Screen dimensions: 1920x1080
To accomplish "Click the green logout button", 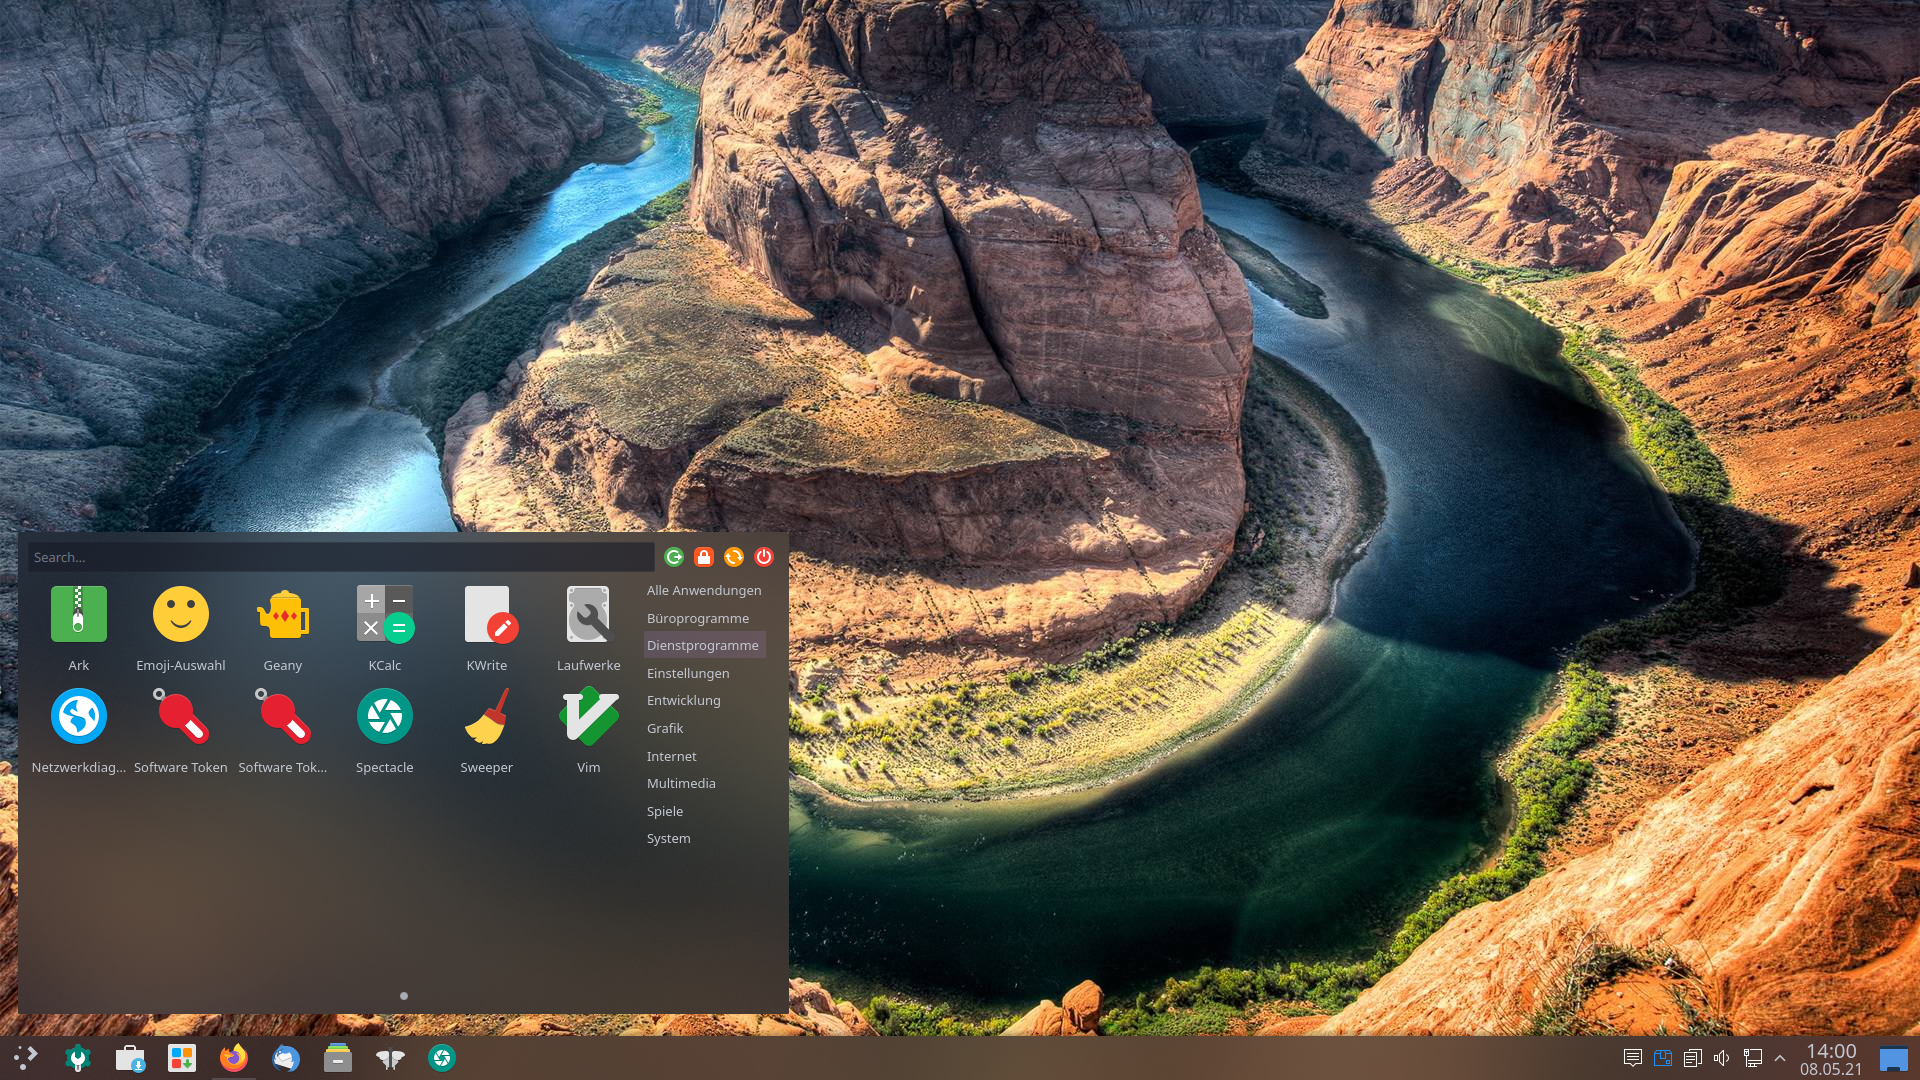I will pos(674,557).
